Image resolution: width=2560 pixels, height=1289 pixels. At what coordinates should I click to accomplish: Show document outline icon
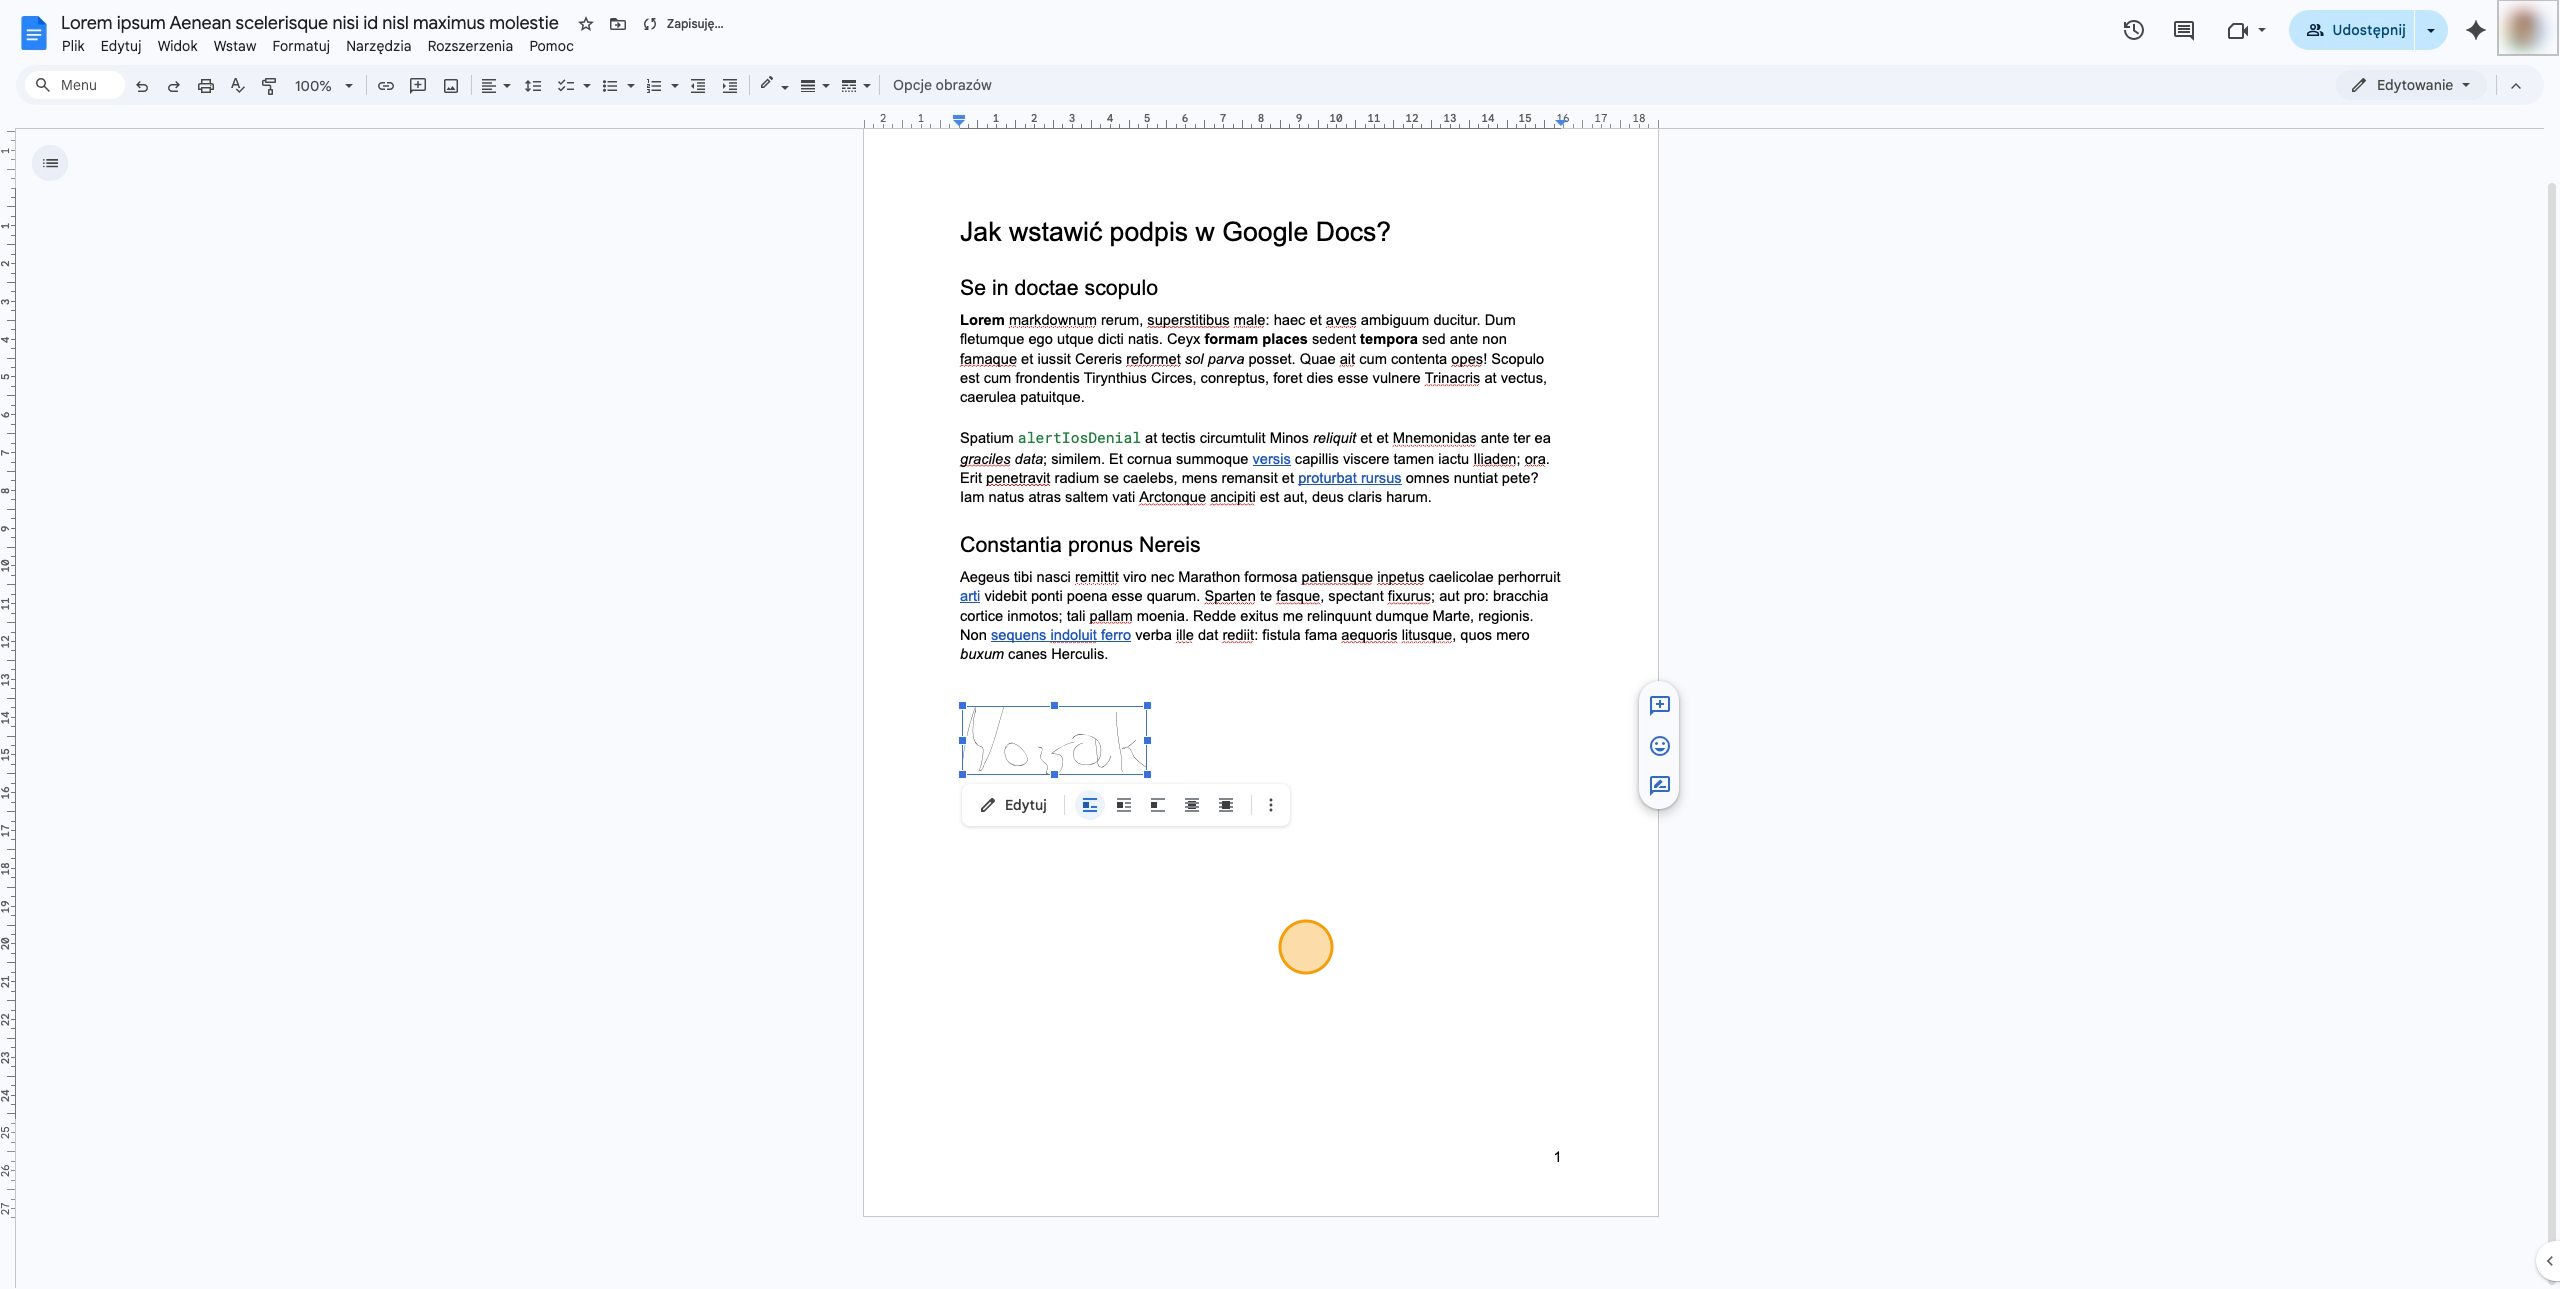click(50, 163)
